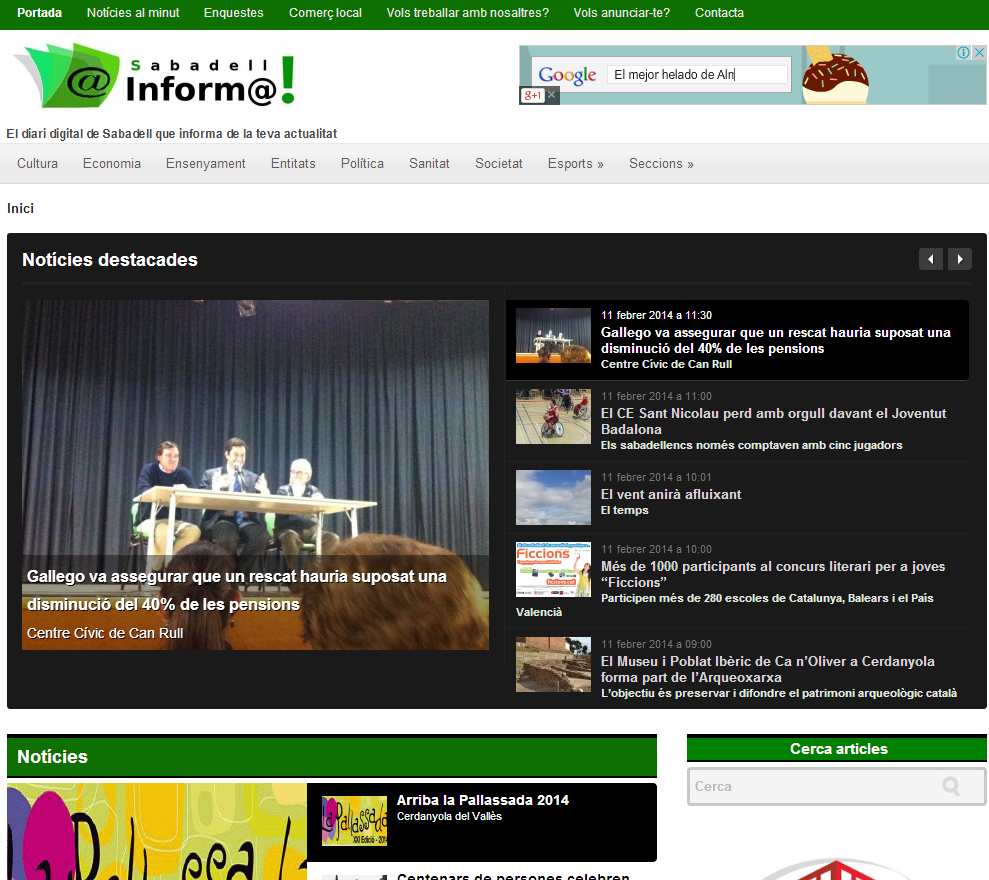Select the Economia category
Viewport: 989px width, 880px height.
(x=112, y=163)
